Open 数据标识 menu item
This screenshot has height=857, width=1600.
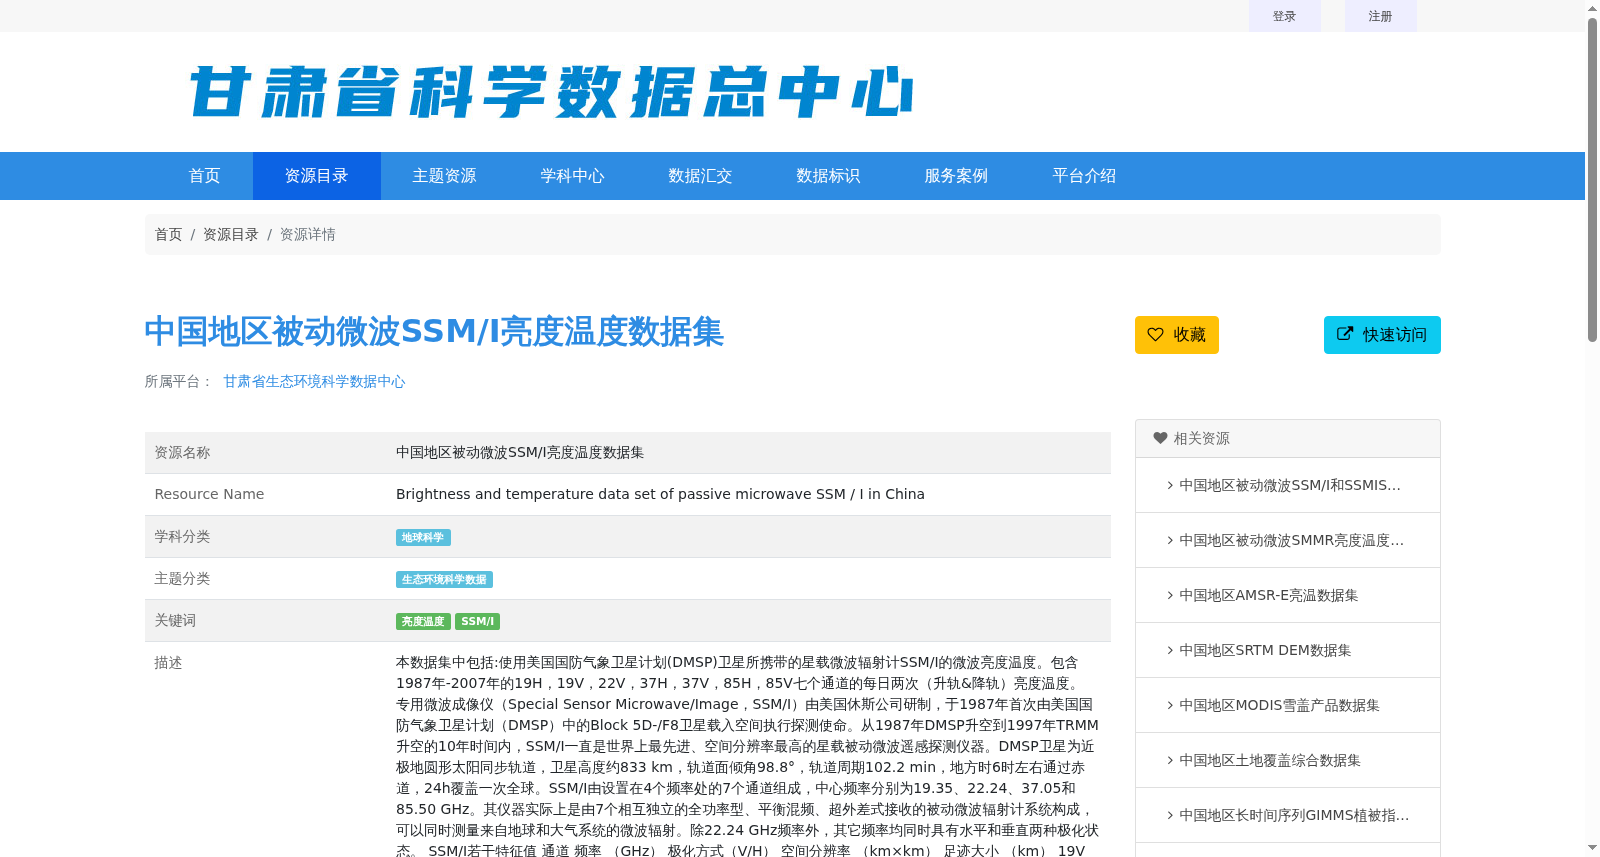pos(829,176)
